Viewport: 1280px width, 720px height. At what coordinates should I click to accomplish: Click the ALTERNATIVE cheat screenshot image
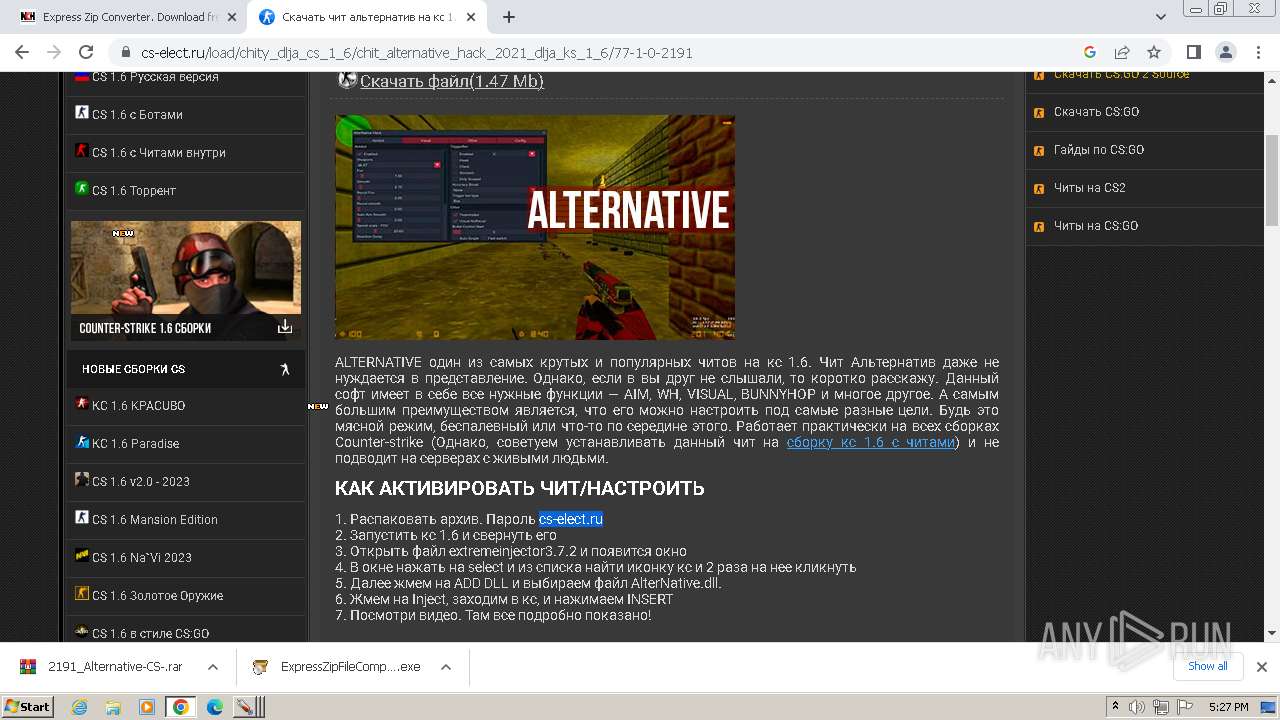click(x=535, y=227)
